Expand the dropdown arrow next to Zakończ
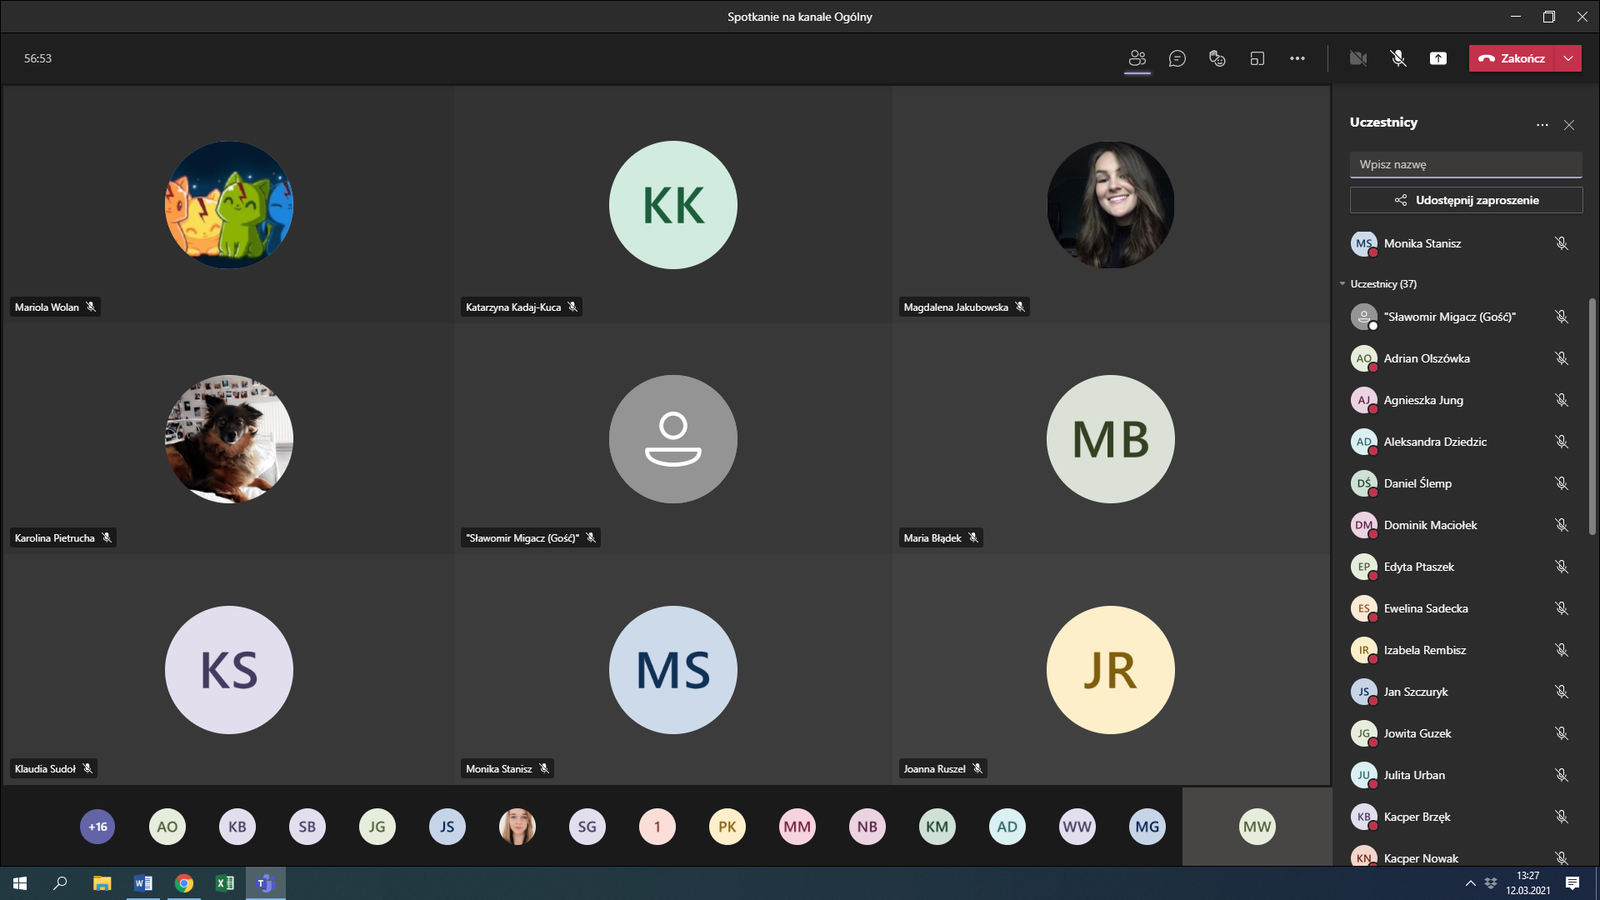The height and width of the screenshot is (900, 1600). tap(1569, 58)
